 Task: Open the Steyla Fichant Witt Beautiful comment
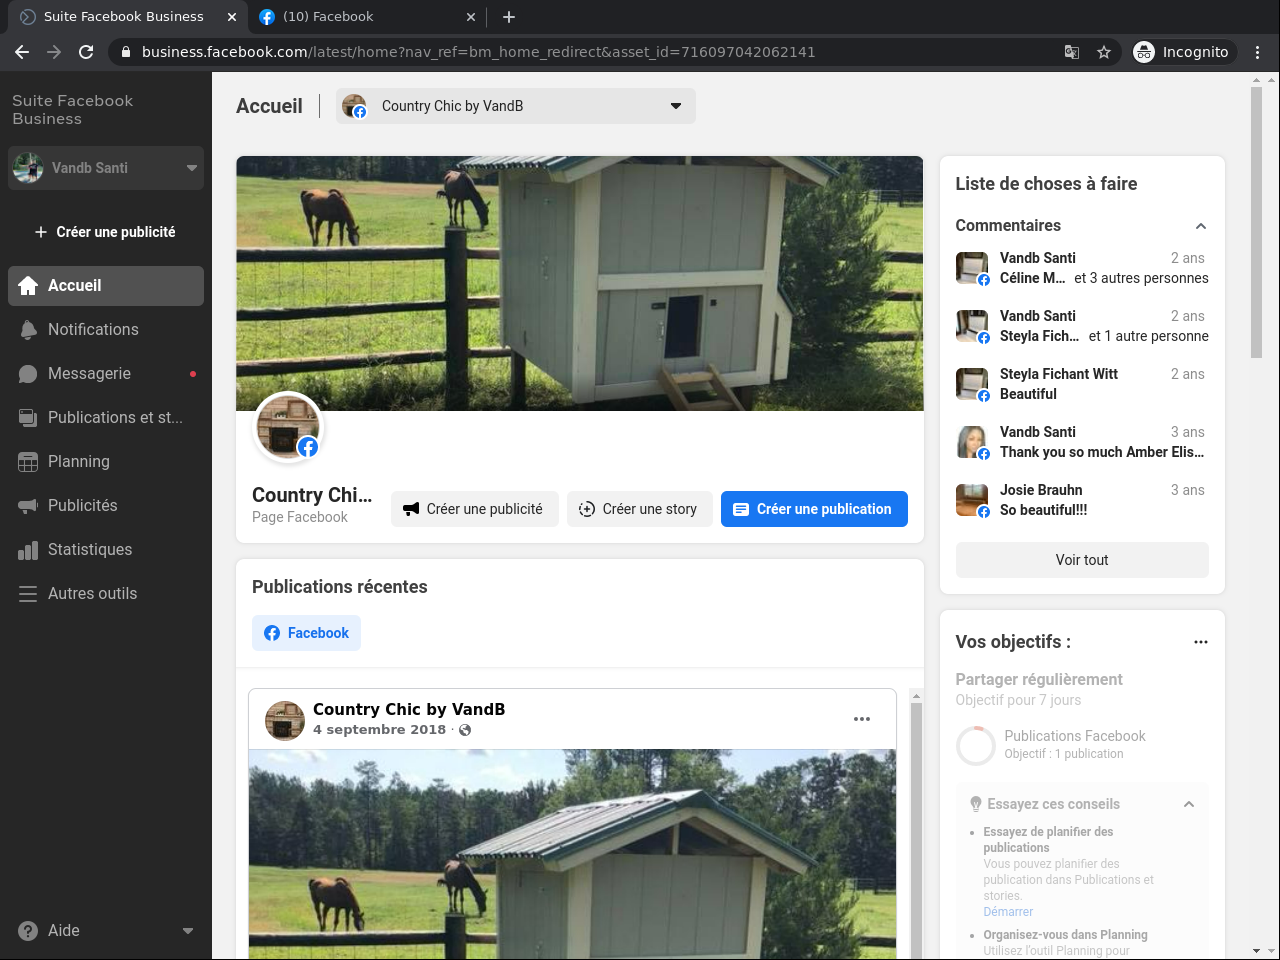coord(1082,384)
